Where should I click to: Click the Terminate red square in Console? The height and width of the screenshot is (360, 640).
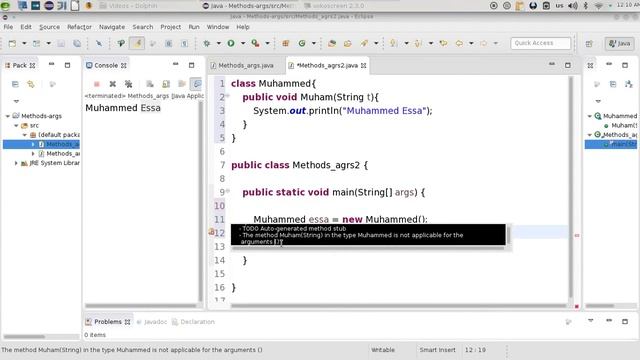[97, 84]
